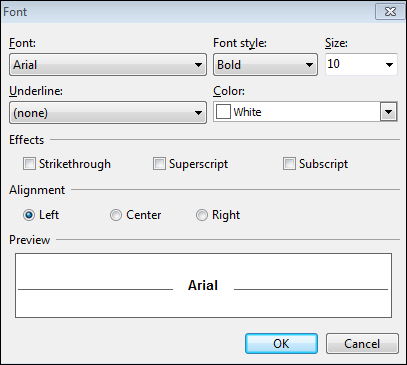Close the Font dialog with X
This screenshot has height=365, width=407.
(390, 12)
